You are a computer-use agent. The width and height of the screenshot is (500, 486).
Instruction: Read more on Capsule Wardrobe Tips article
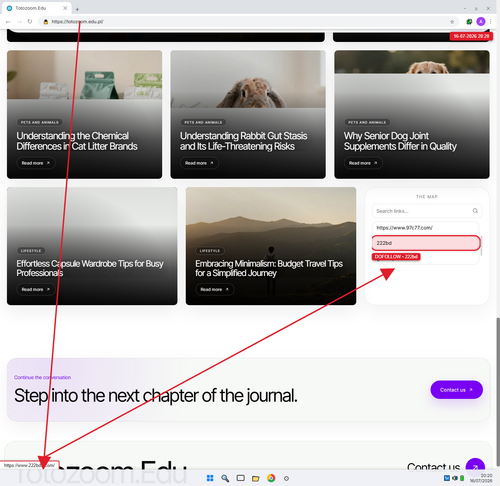point(36,289)
